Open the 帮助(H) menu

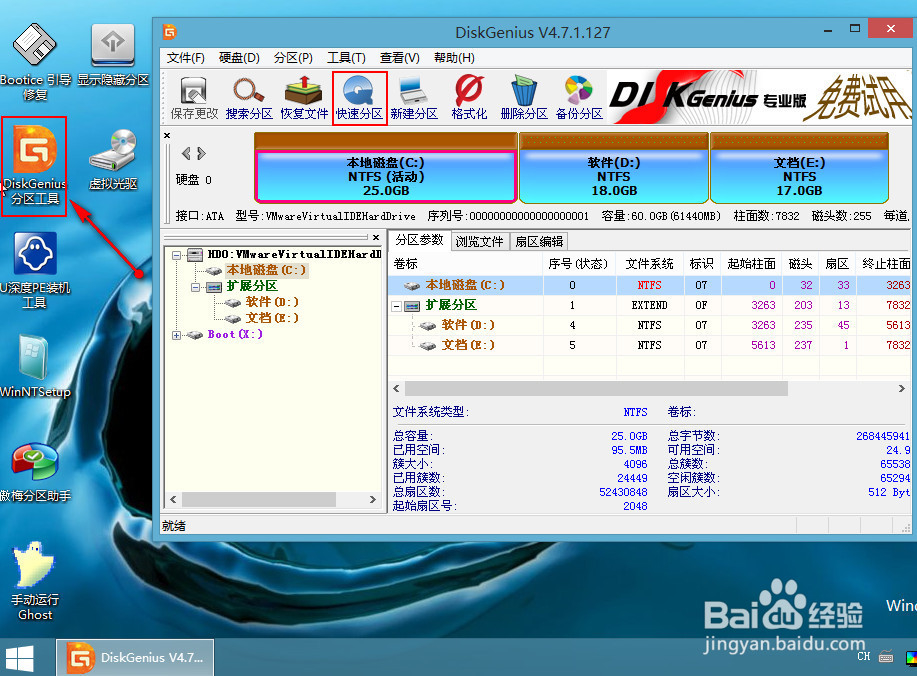coord(454,58)
